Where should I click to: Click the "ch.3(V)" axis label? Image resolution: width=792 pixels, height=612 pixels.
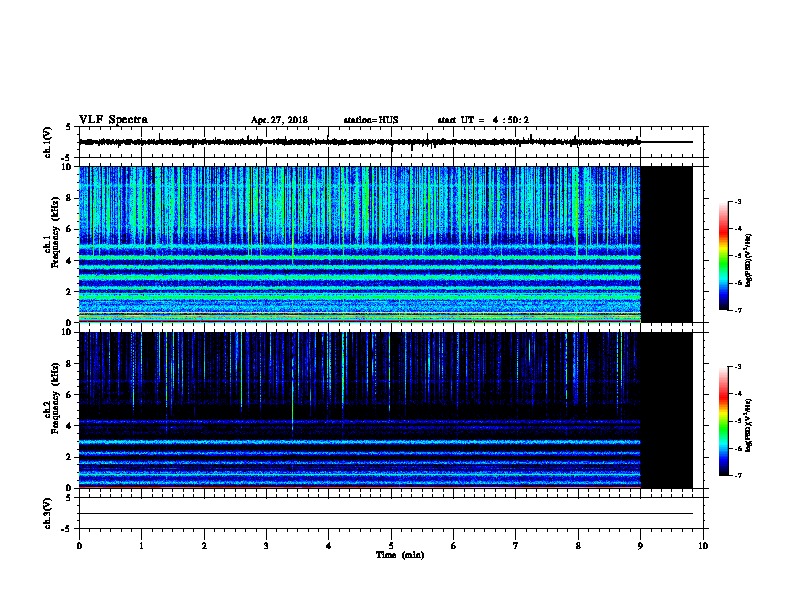pyautogui.click(x=48, y=514)
